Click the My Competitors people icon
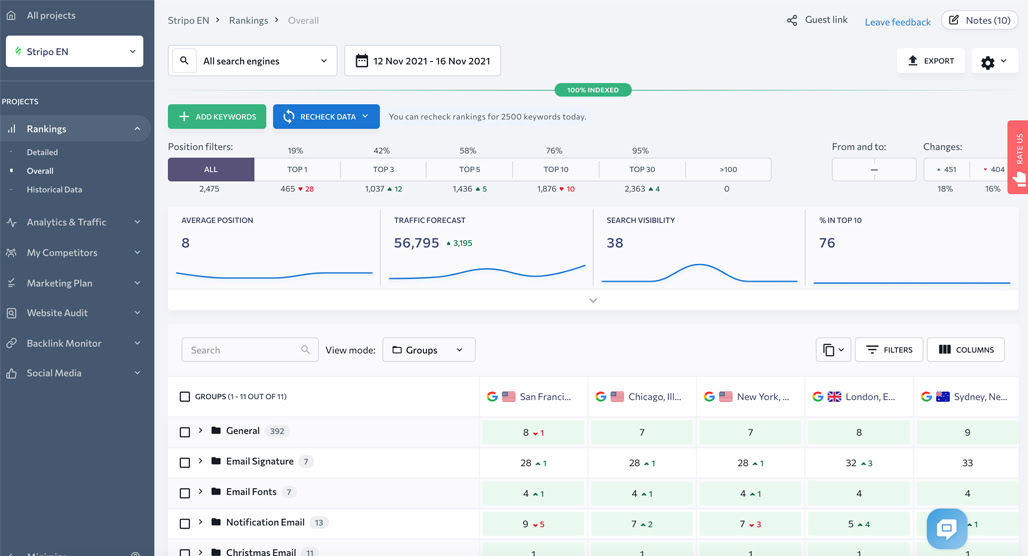The image size is (1028, 556). point(11,252)
